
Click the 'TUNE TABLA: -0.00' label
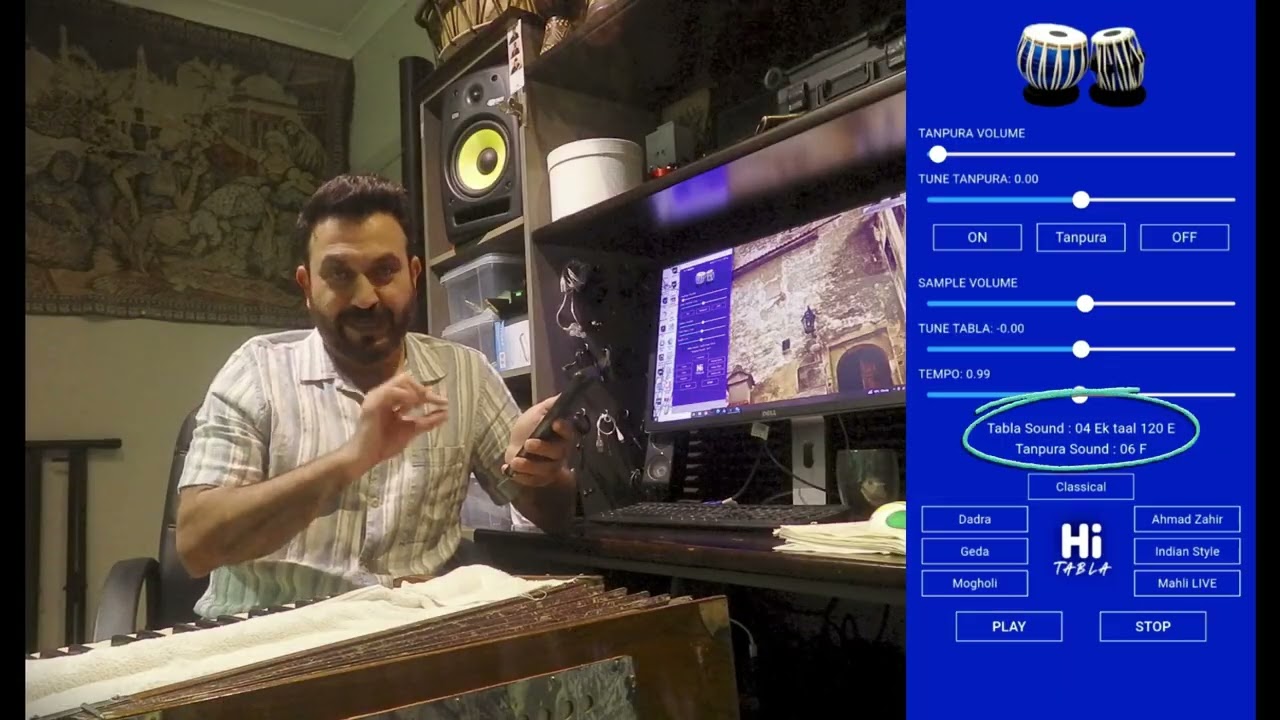pos(971,328)
